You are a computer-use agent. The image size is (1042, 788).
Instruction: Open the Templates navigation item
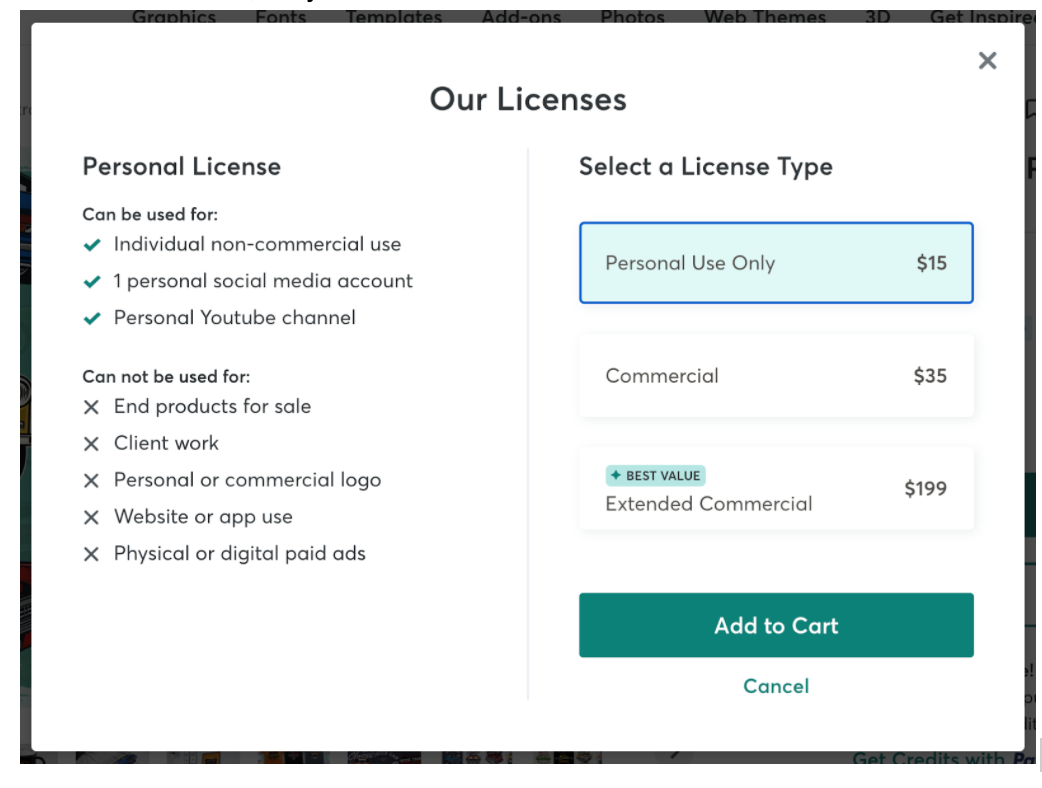pyautogui.click(x=394, y=17)
